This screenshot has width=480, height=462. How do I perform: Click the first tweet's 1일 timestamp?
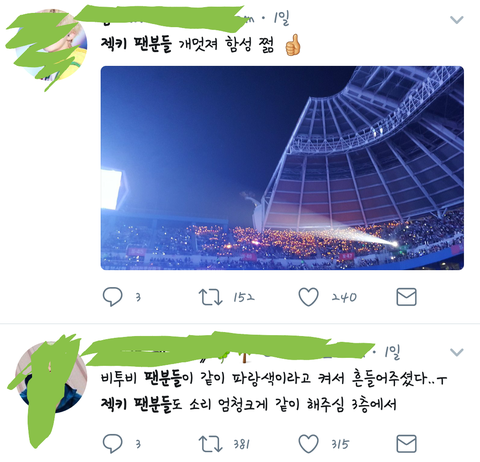tap(280, 18)
